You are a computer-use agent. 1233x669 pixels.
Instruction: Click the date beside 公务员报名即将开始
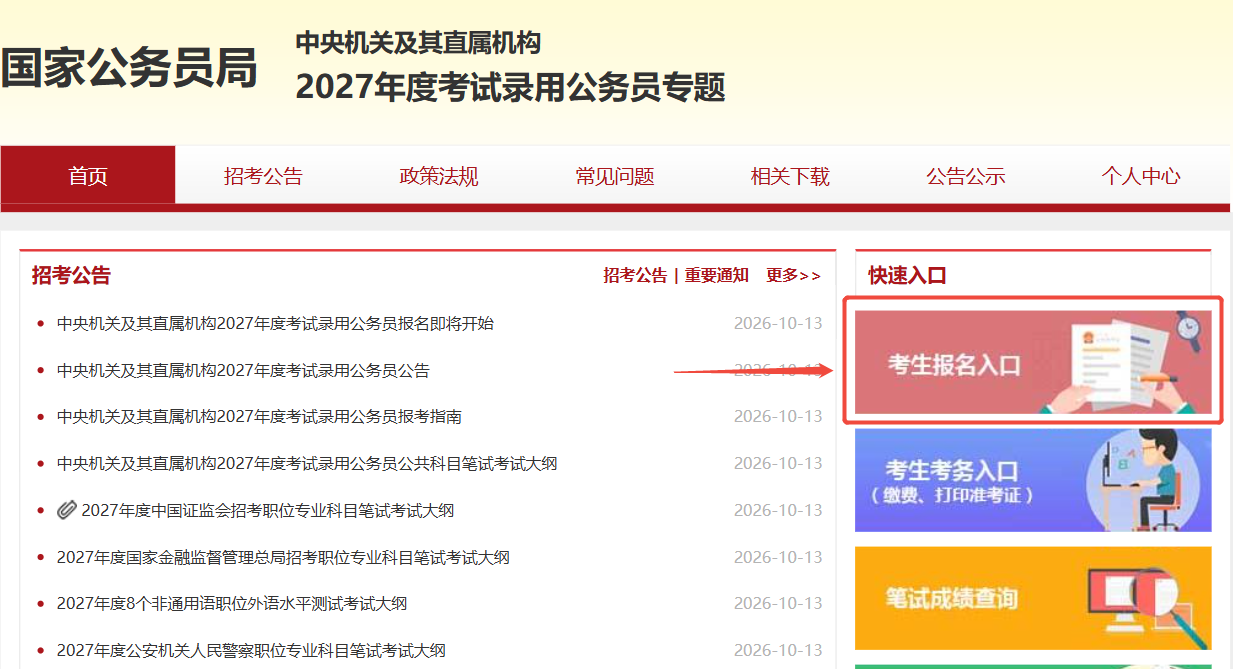click(778, 323)
